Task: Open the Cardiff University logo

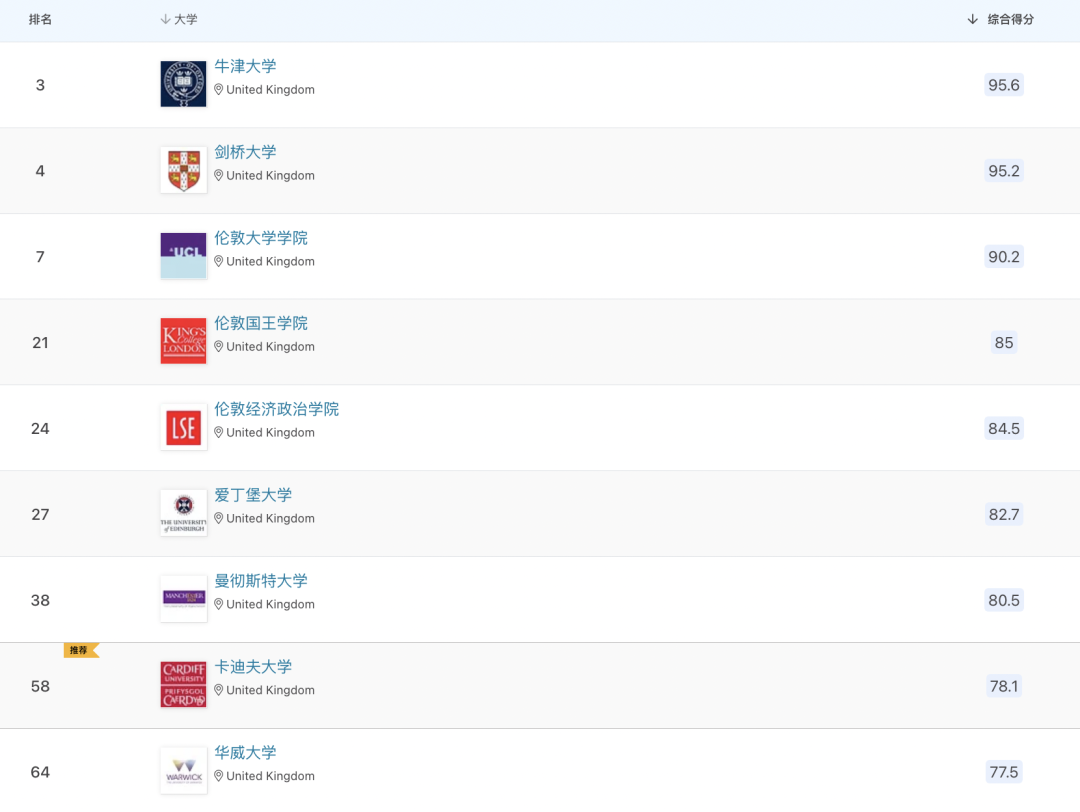Action: pyautogui.click(x=183, y=685)
